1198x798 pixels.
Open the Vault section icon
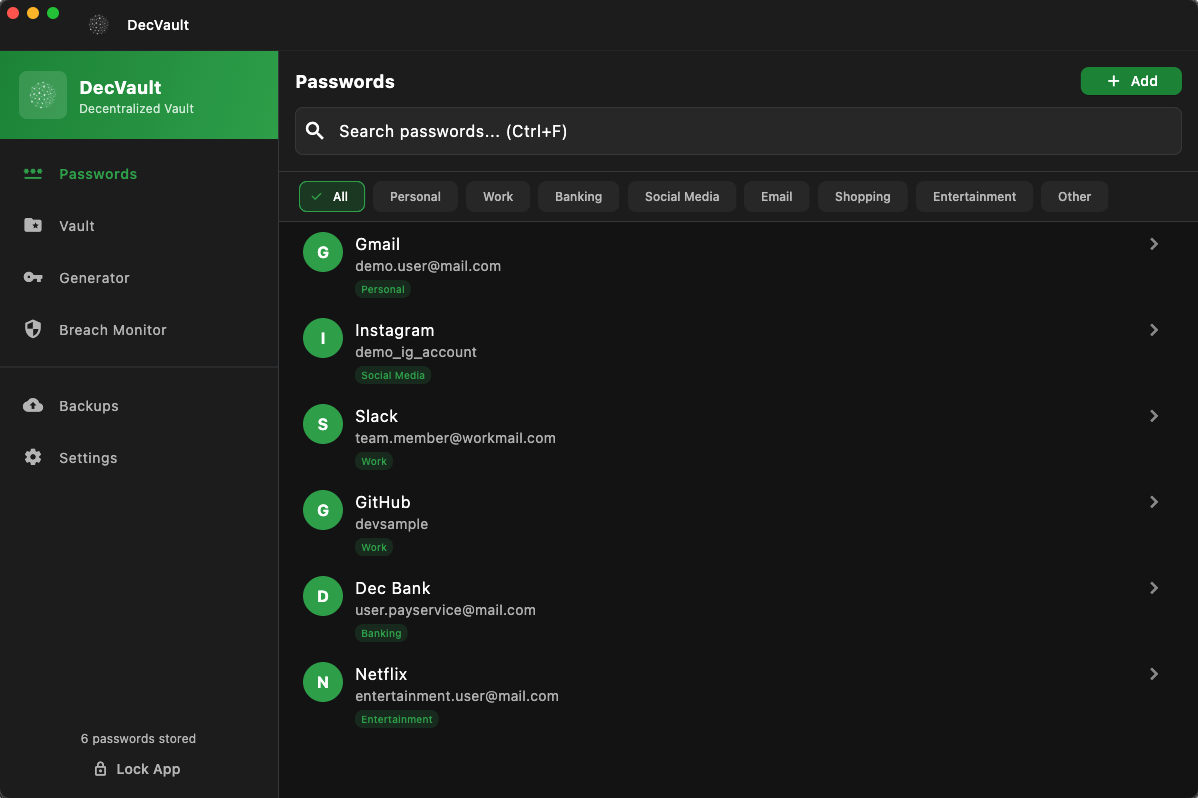[x=31, y=226]
